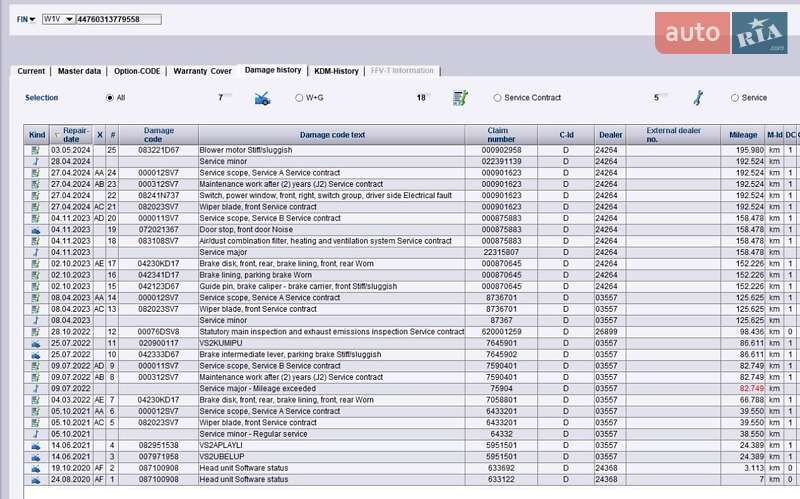Switch to the Option-CODE tab
Screen dimensions: 800x499
click(x=137, y=71)
